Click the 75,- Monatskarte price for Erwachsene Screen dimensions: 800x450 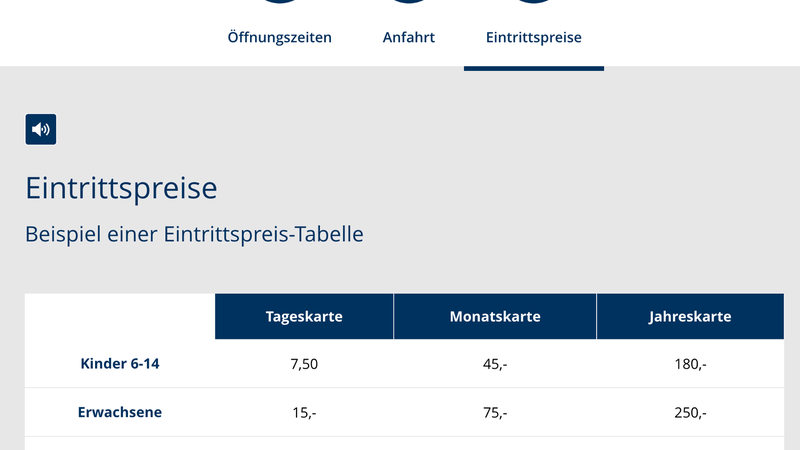click(495, 413)
